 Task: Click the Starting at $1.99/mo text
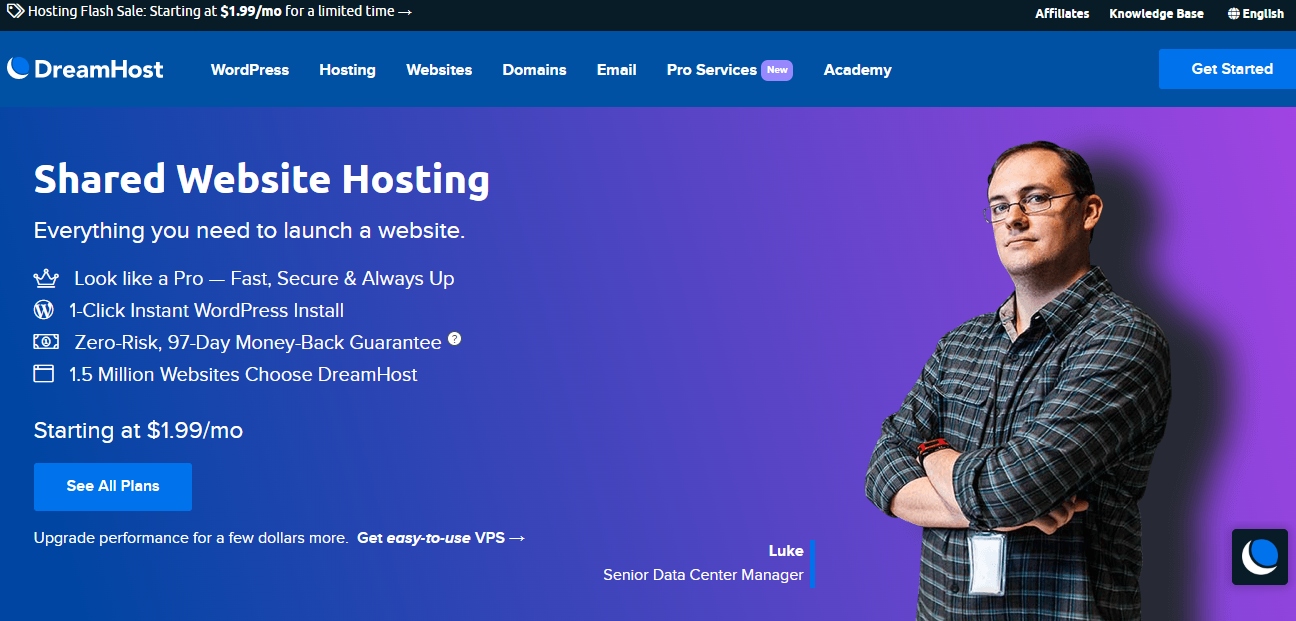138,431
